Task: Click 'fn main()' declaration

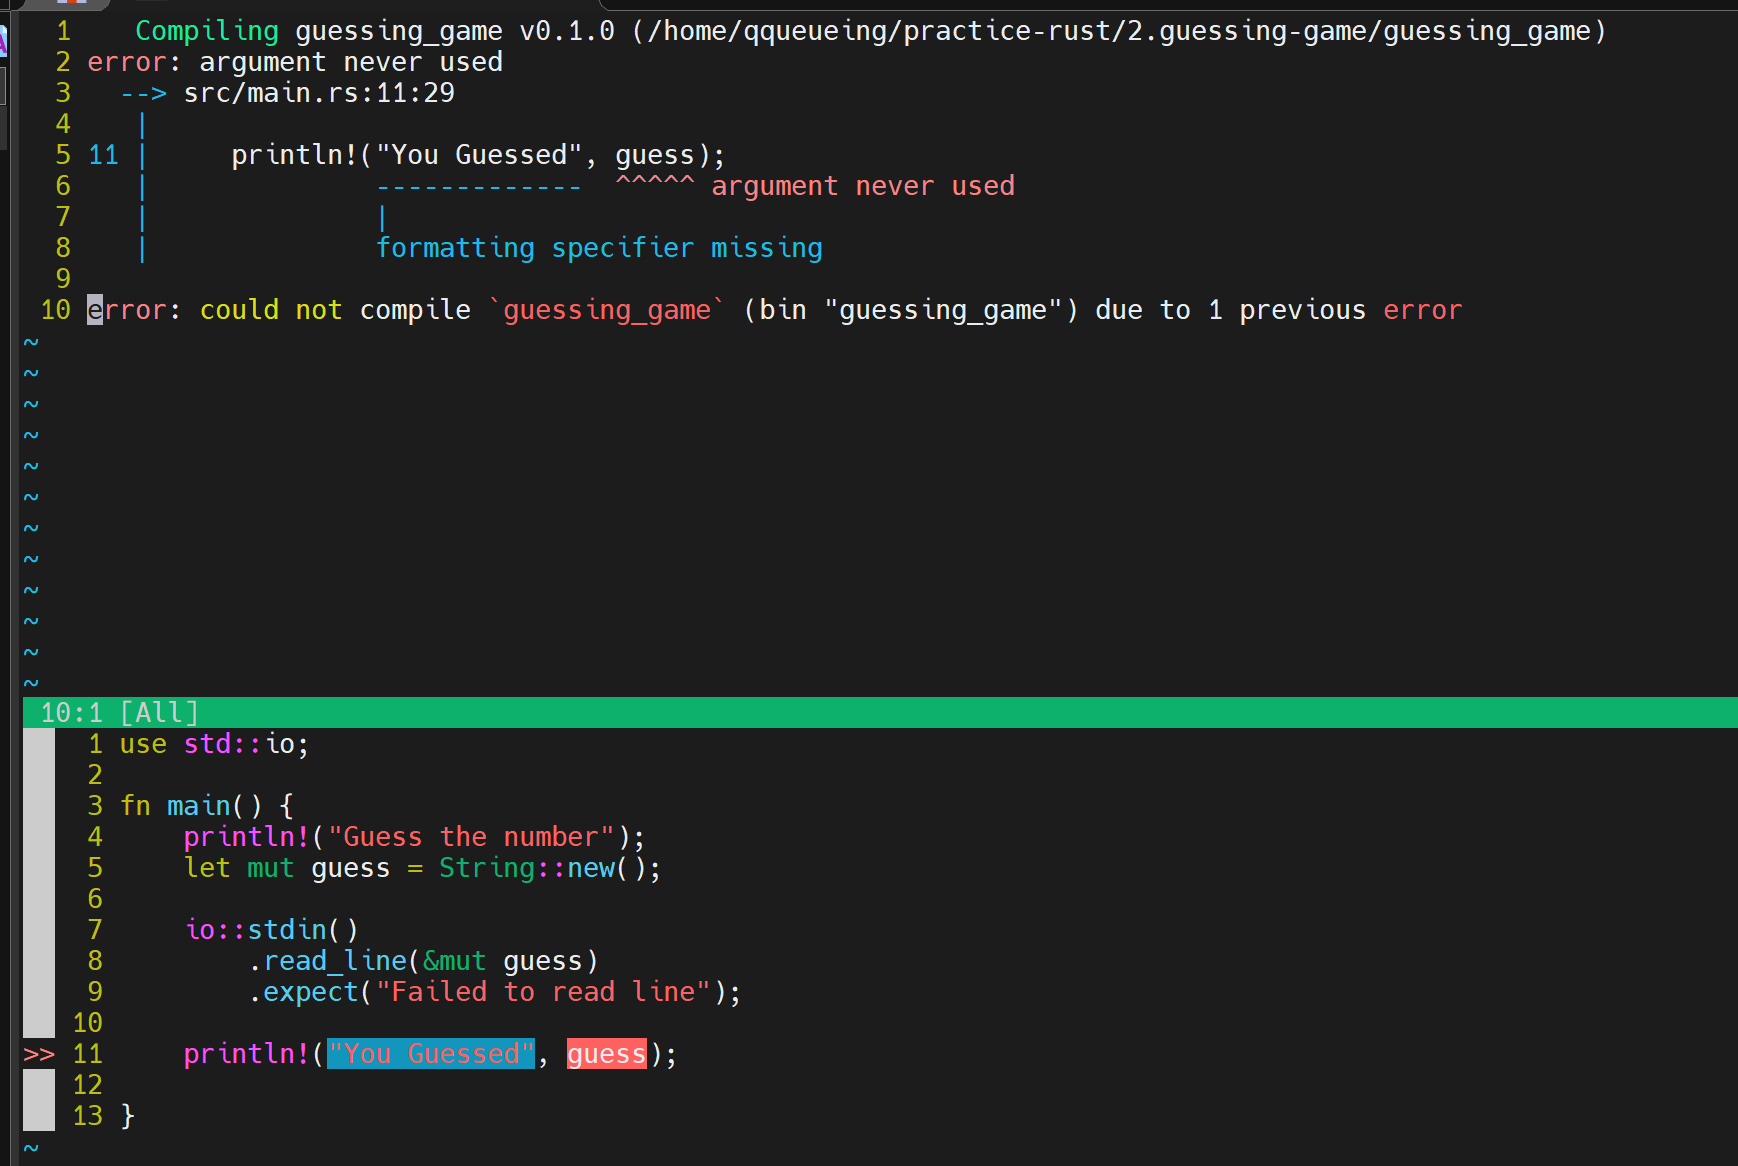Action: pyautogui.click(x=191, y=806)
